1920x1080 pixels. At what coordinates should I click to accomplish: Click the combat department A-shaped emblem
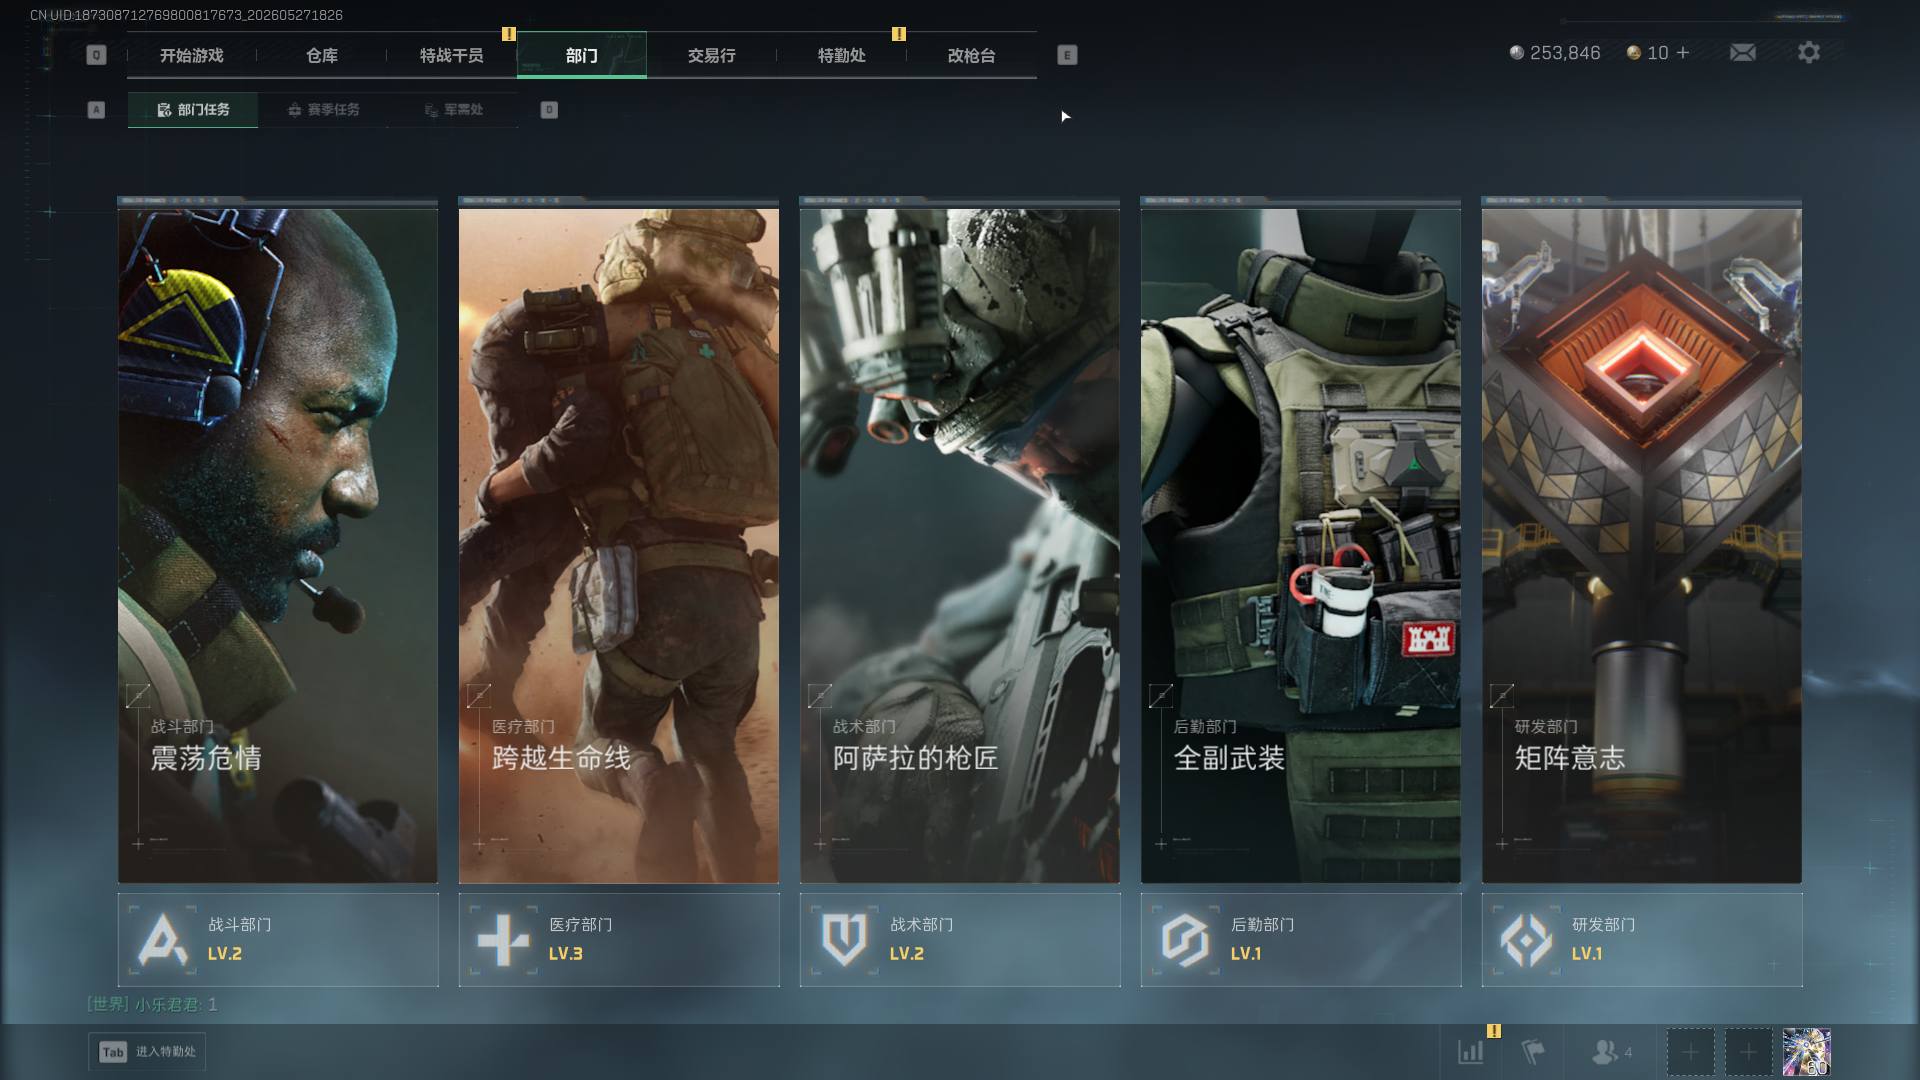[x=163, y=940]
